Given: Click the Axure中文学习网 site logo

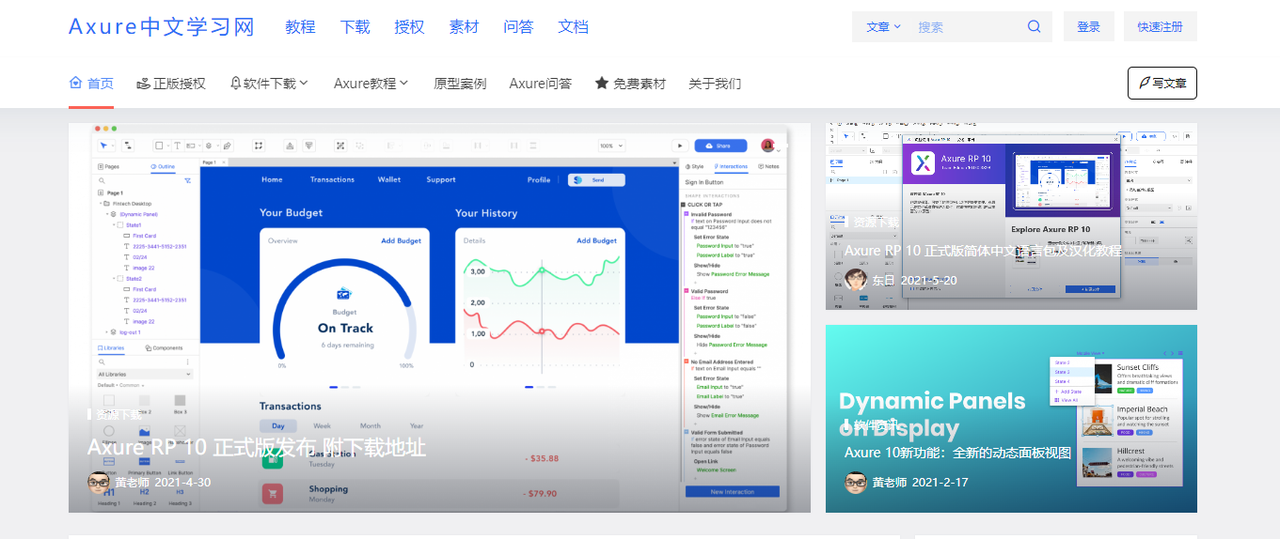Looking at the screenshot, I should tap(162, 27).
